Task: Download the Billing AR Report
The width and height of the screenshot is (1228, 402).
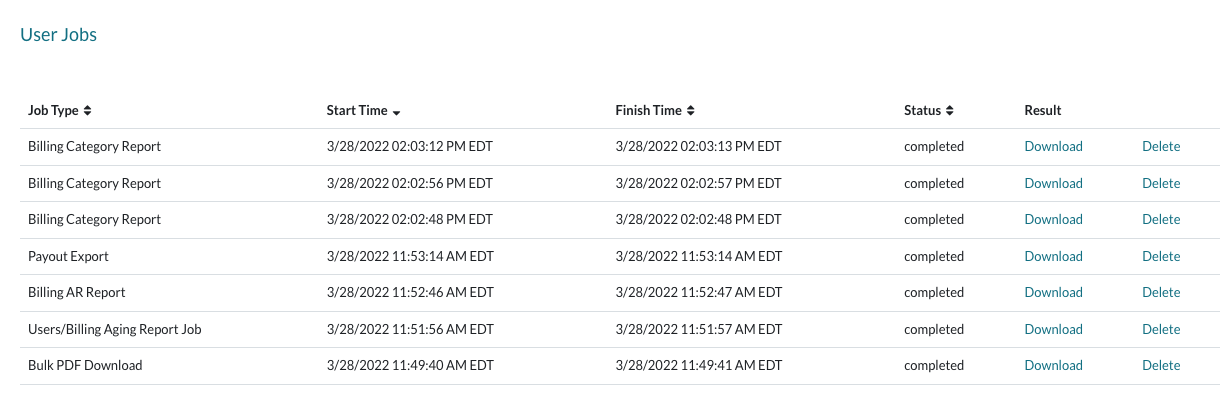Action: pyautogui.click(x=1053, y=292)
